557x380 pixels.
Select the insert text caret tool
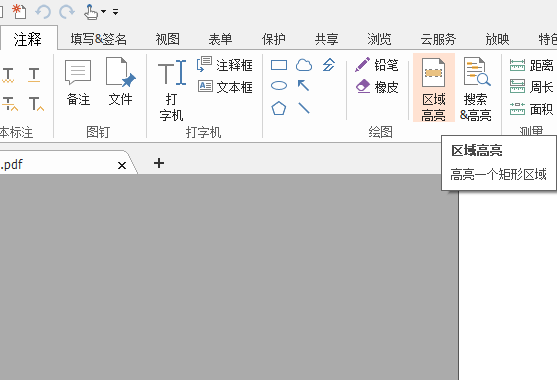point(36,104)
